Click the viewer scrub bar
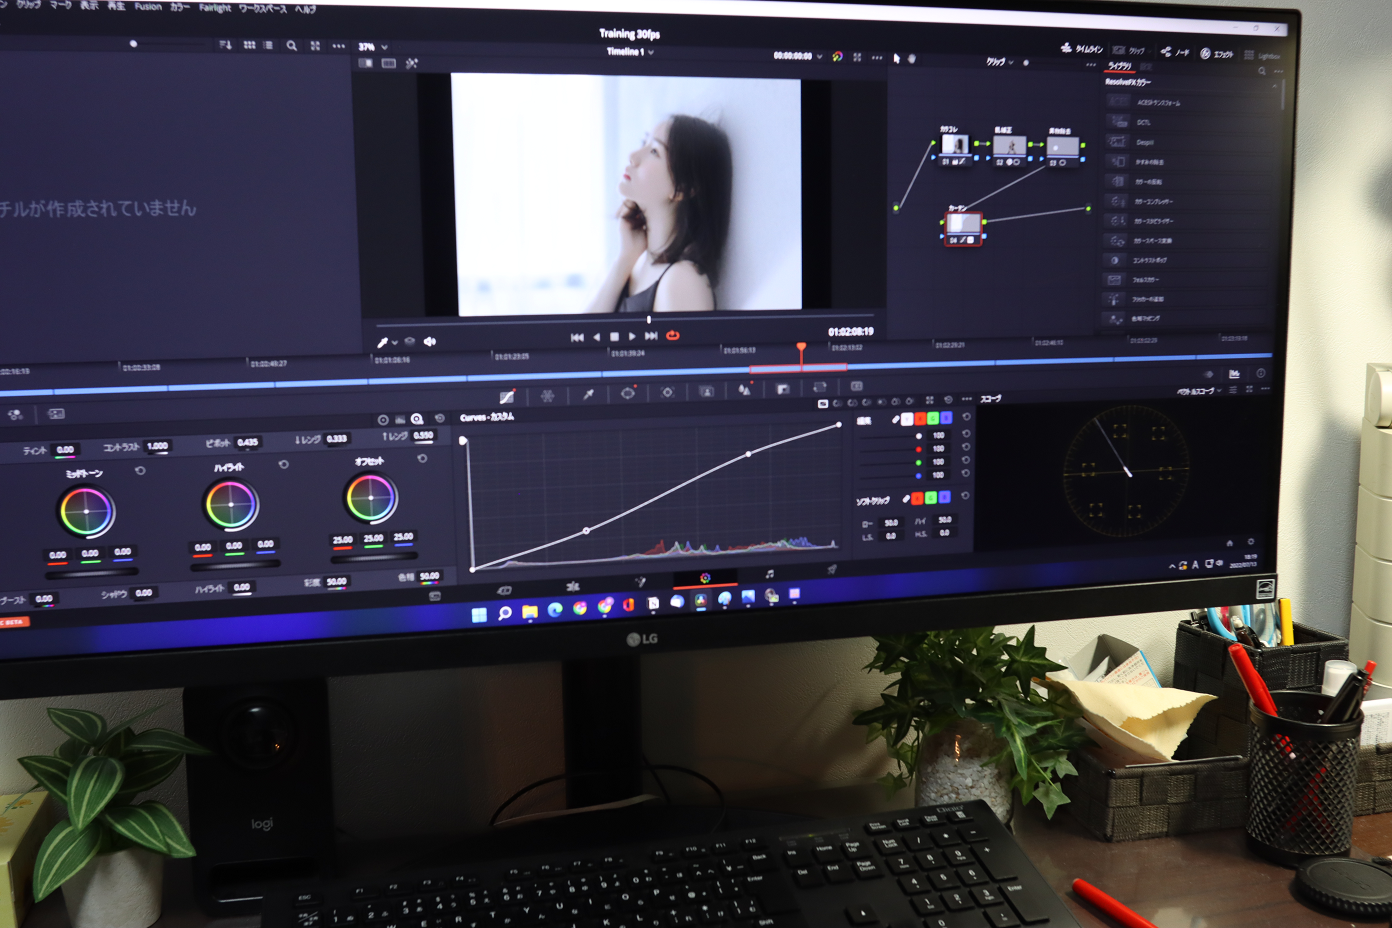This screenshot has width=1392, height=928. coord(626,323)
